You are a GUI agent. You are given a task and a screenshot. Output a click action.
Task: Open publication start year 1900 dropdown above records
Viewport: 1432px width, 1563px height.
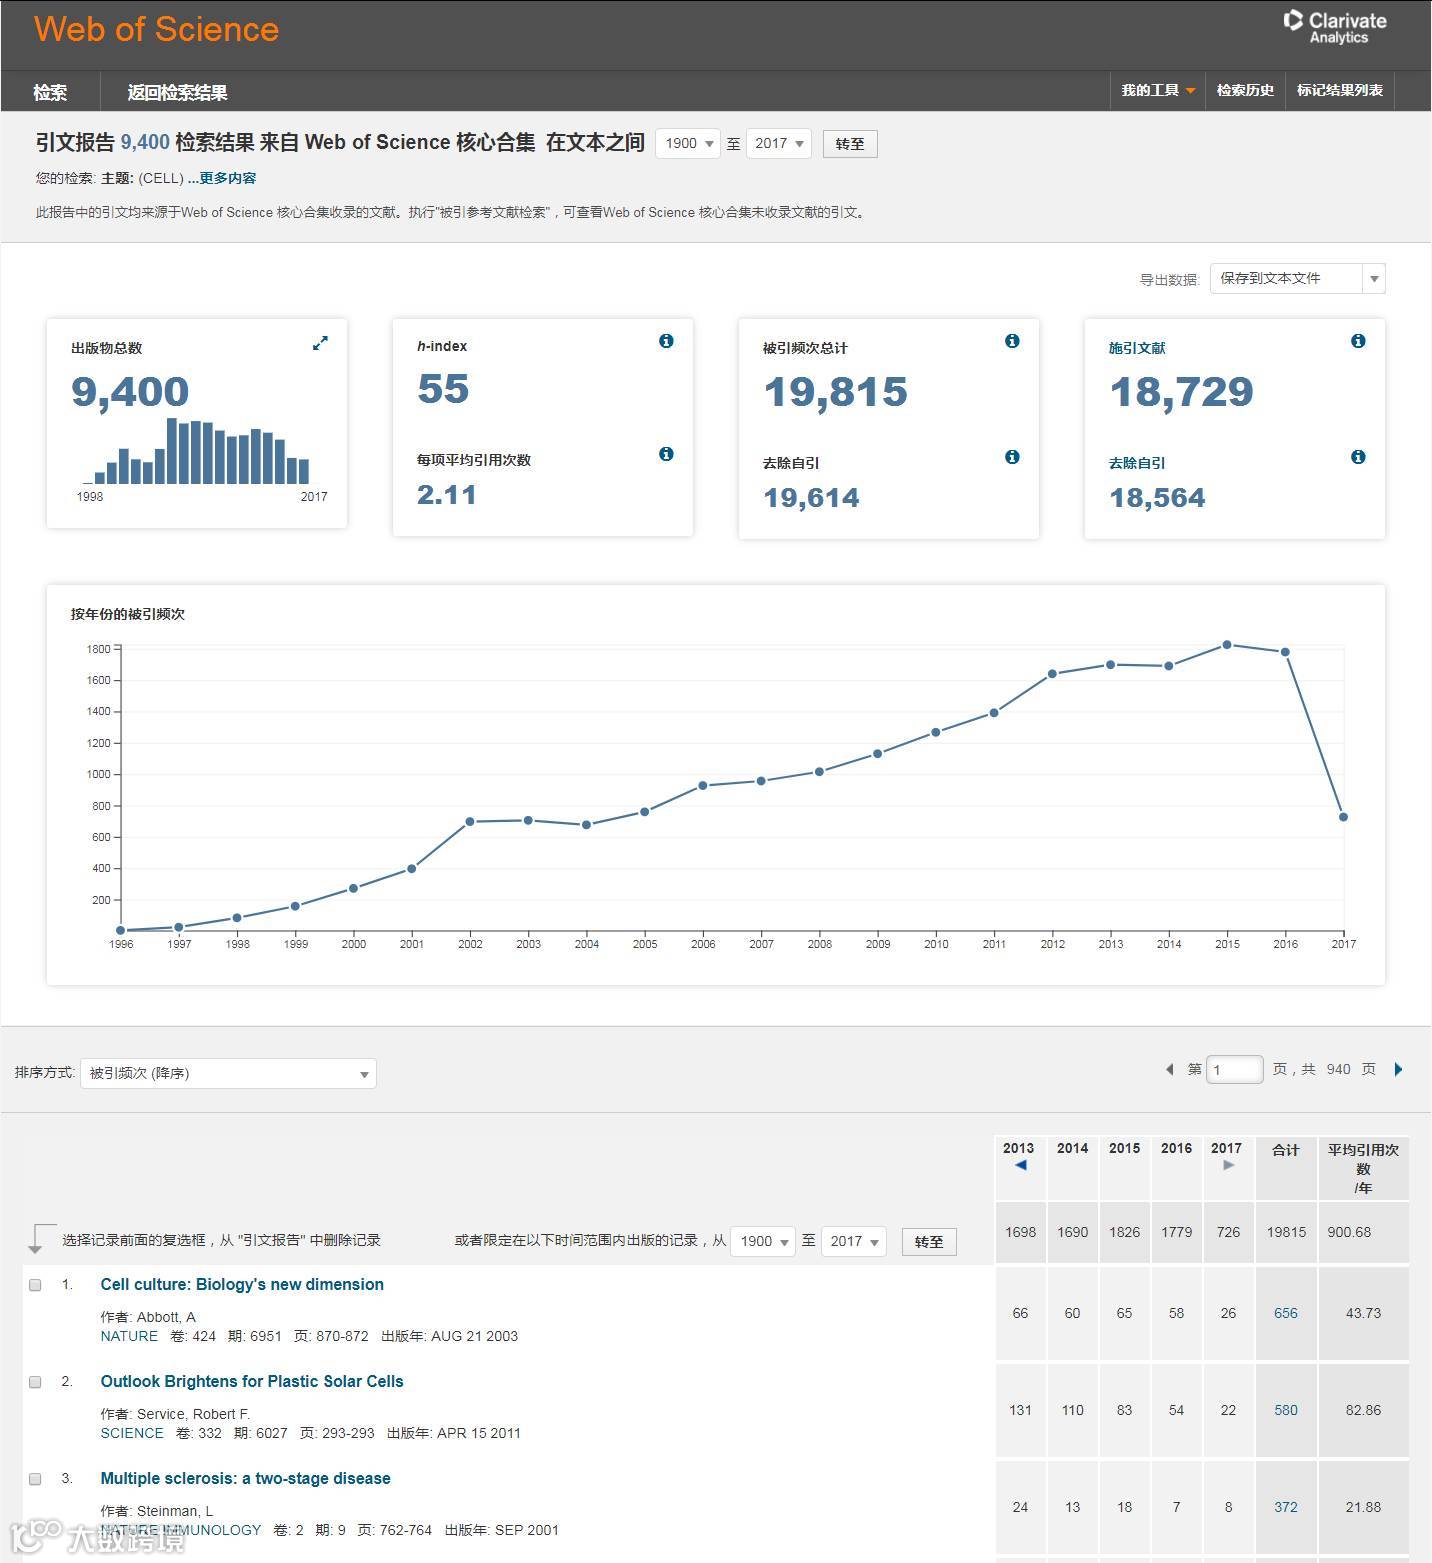763,1241
